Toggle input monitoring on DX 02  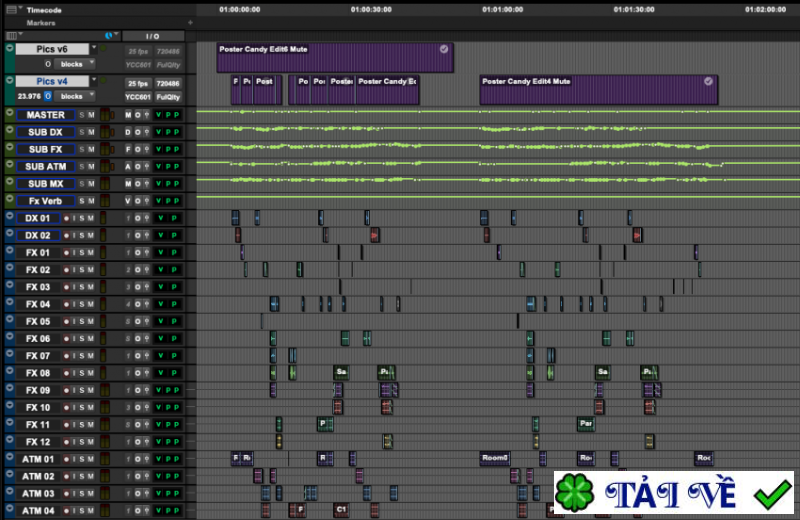[75, 235]
